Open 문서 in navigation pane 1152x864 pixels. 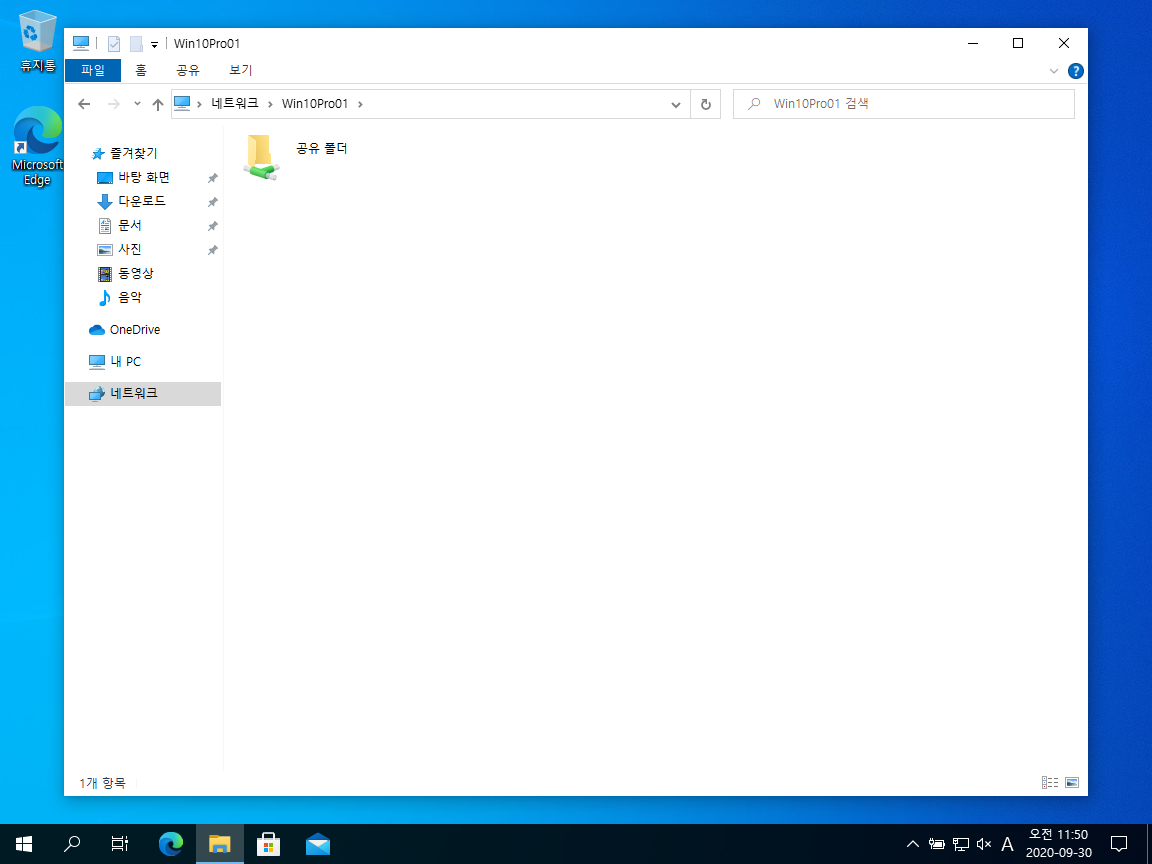[130, 225]
